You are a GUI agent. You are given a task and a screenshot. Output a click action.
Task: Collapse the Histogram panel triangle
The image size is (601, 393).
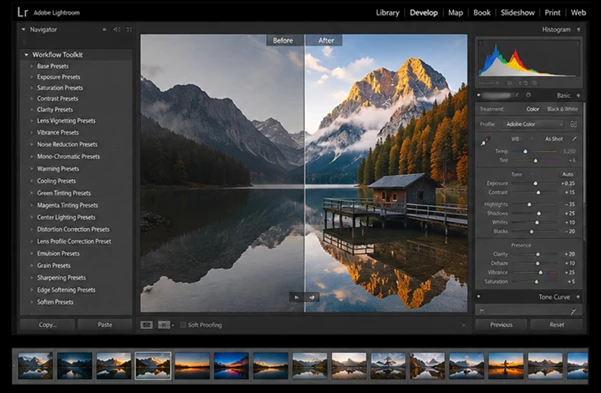coord(578,30)
